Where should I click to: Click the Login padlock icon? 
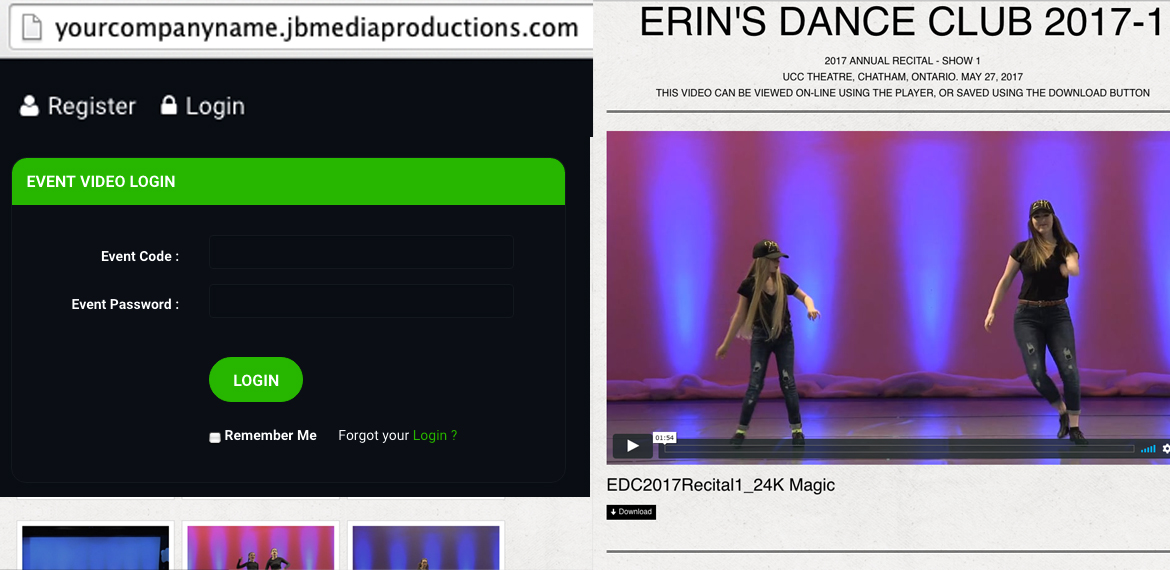point(169,106)
